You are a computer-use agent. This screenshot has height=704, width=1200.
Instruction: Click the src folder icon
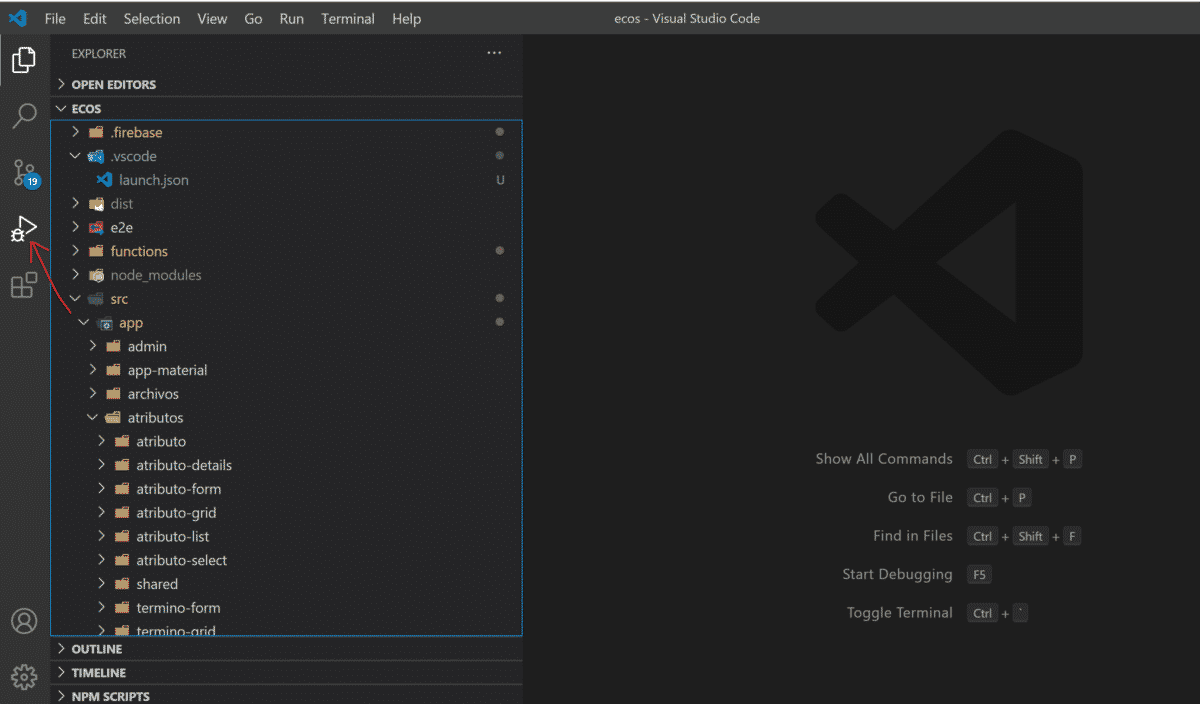(x=96, y=299)
